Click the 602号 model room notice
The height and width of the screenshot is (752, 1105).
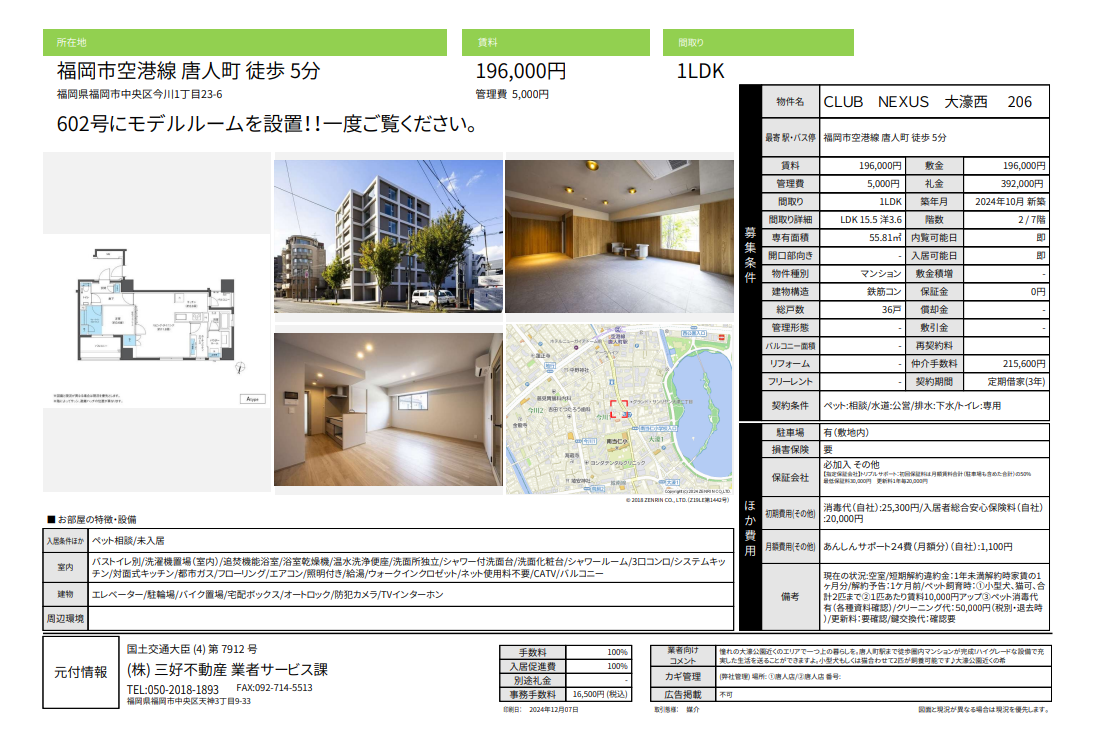(268, 124)
